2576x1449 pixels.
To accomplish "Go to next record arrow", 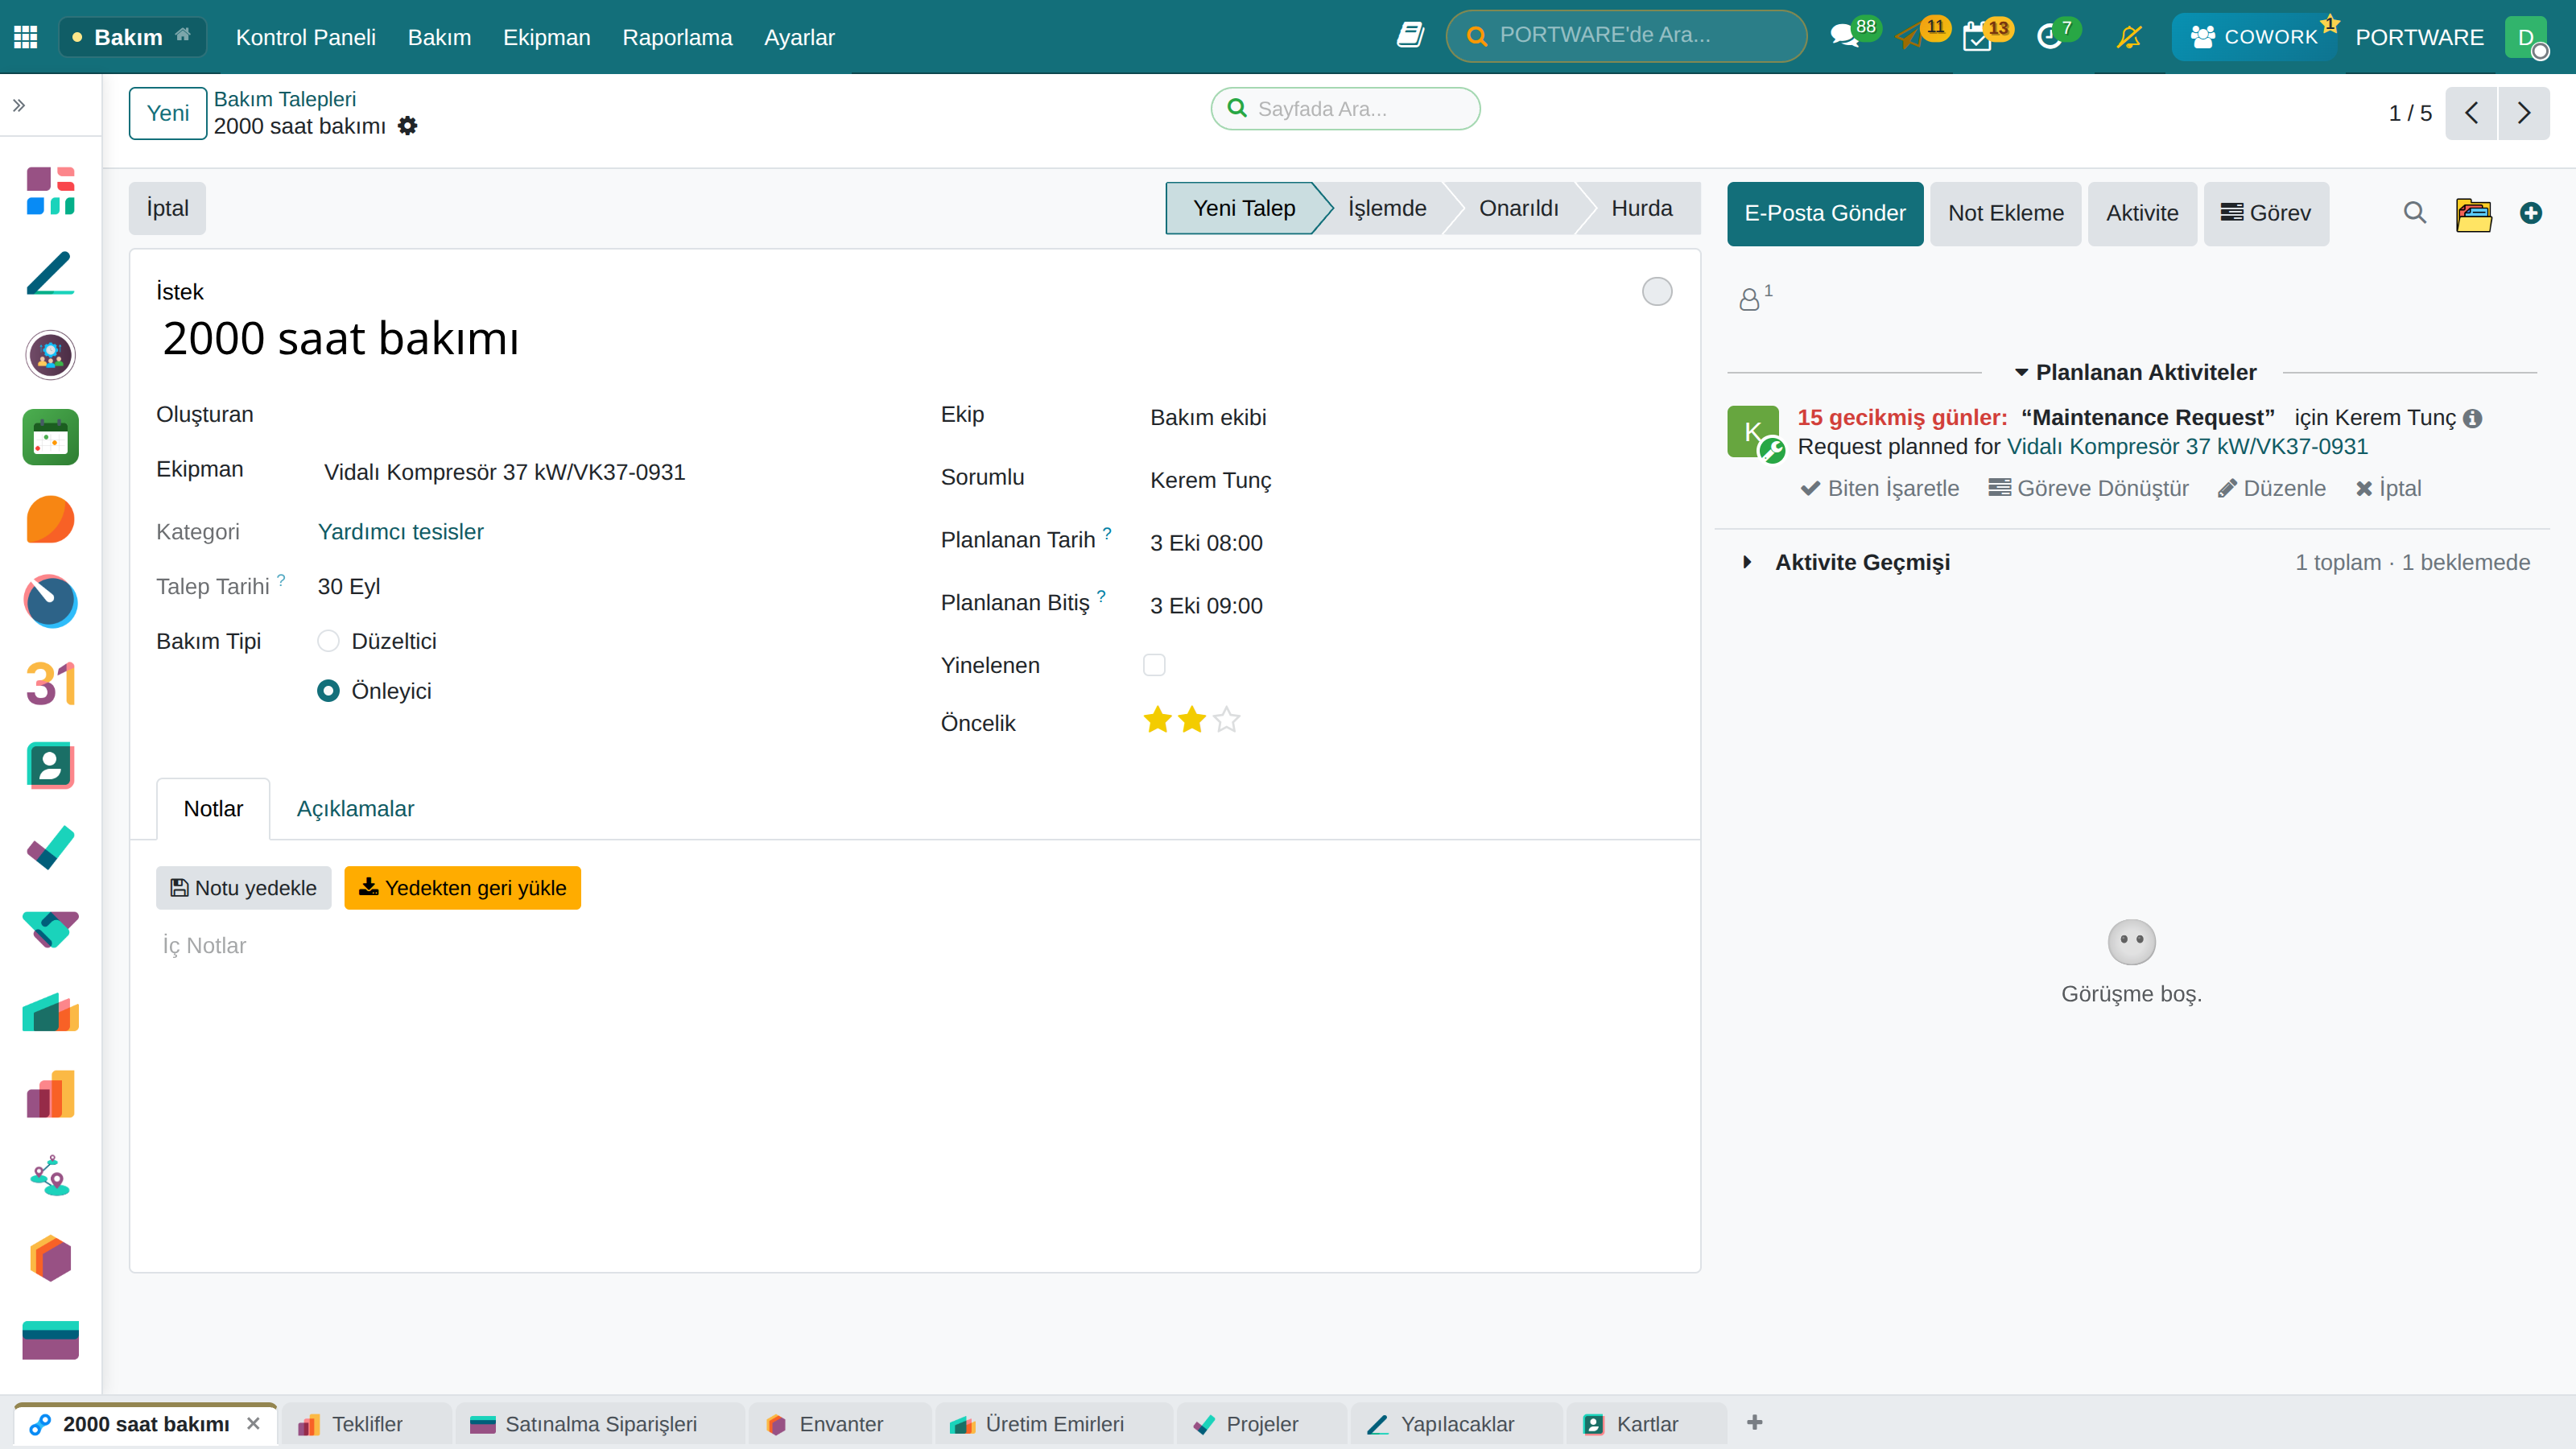I will pos(2523,113).
